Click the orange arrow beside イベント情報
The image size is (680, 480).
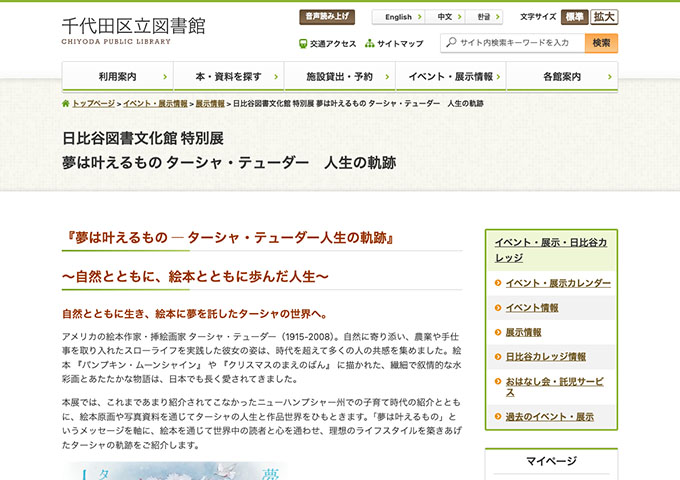click(498, 308)
